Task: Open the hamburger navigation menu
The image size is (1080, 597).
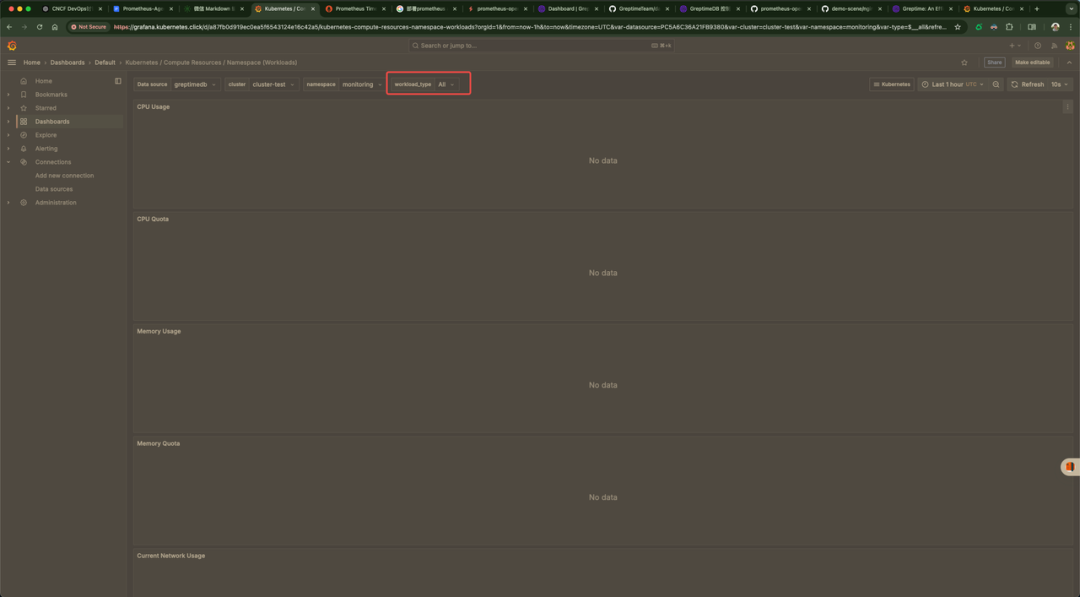Action: (12, 62)
